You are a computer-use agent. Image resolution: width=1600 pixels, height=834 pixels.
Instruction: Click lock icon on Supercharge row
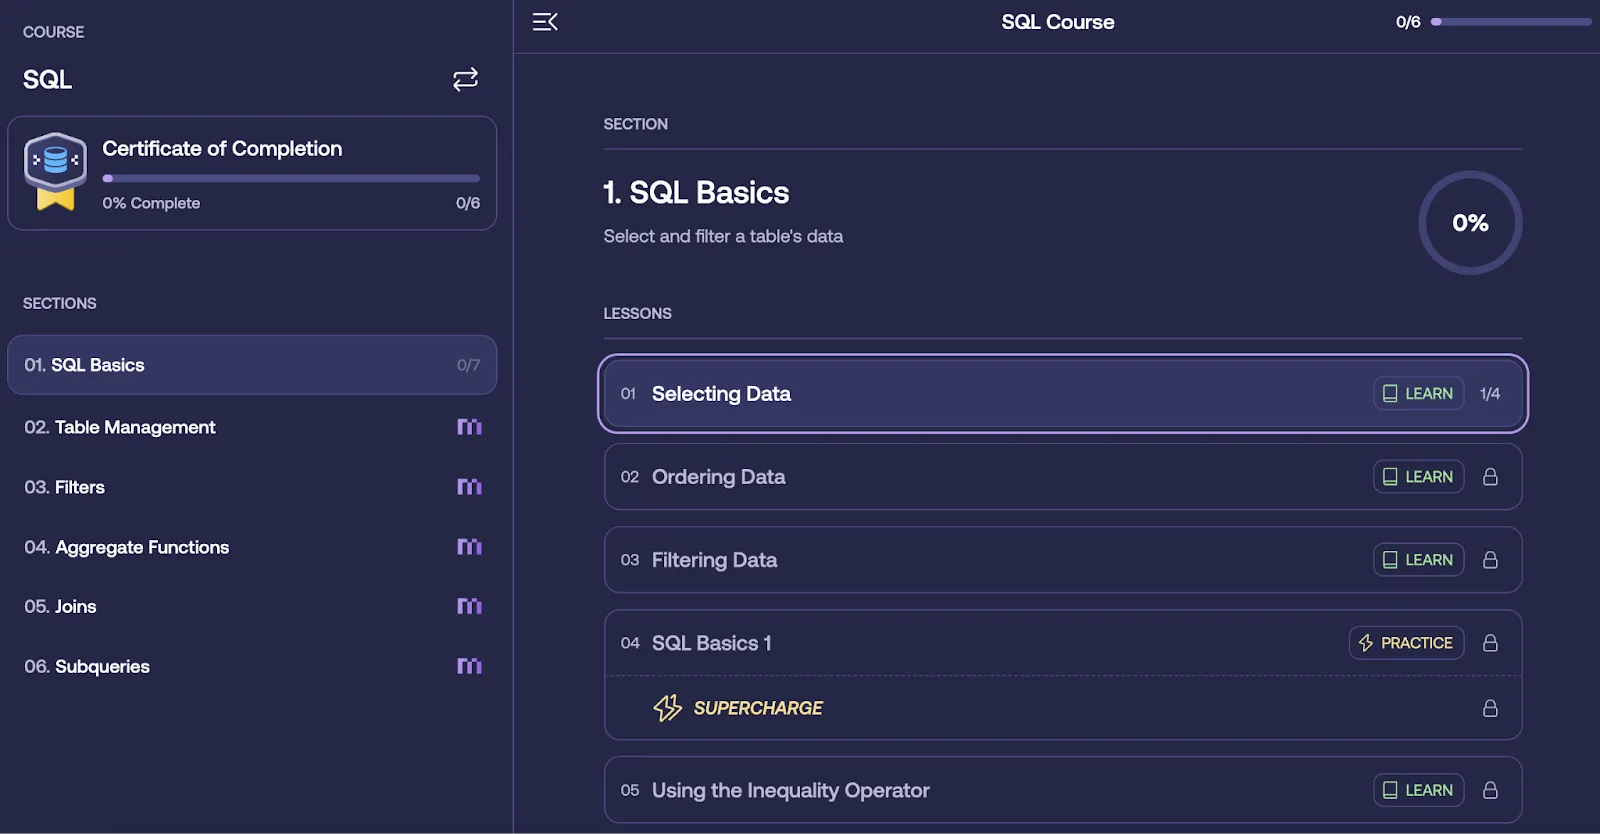pos(1490,708)
